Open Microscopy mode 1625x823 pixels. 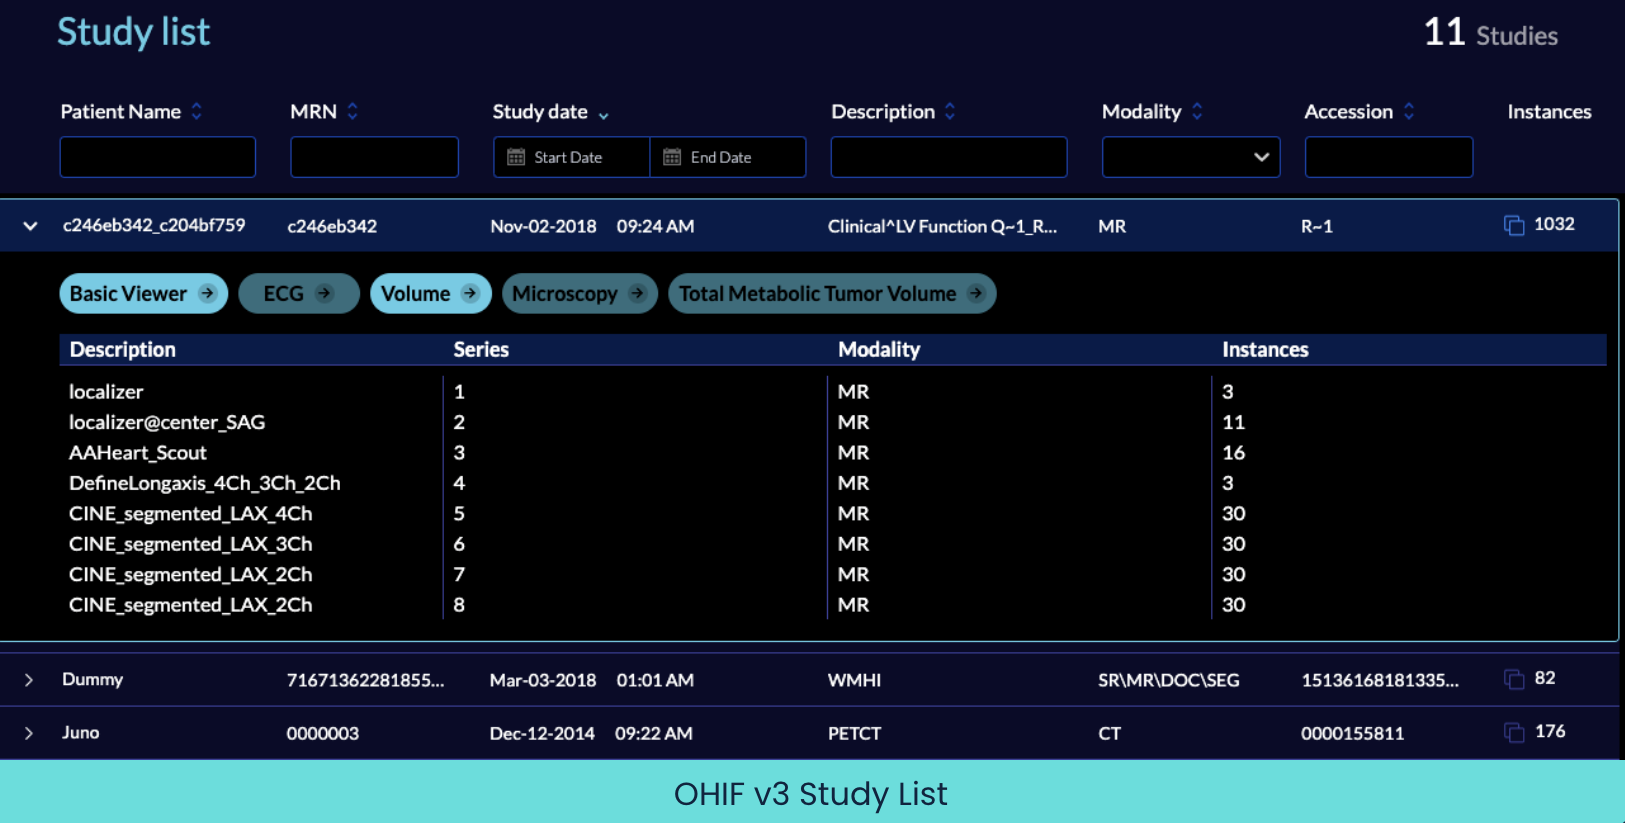580,293
